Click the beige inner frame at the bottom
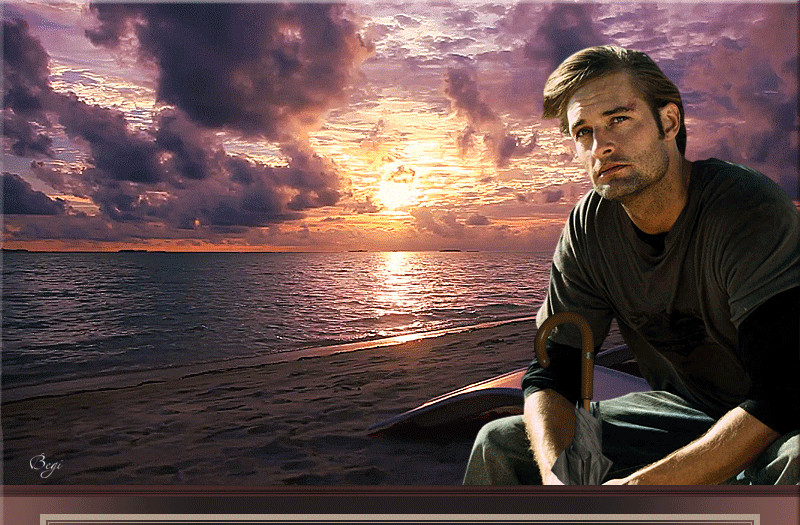The width and height of the screenshot is (800, 525). pyautogui.click(x=400, y=519)
